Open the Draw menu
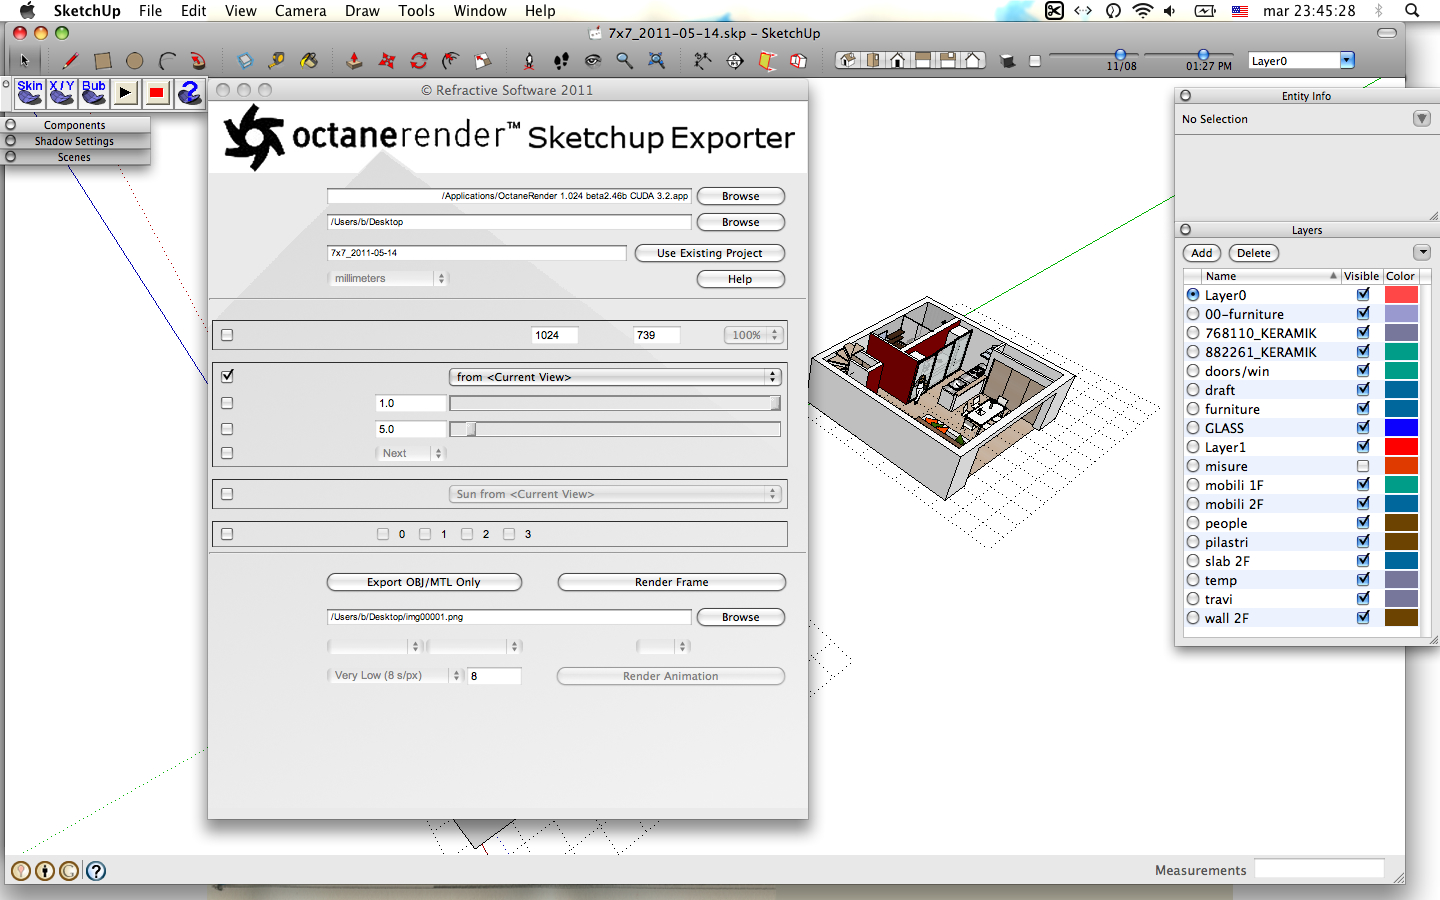Viewport: 1440px width, 900px height. [x=362, y=11]
